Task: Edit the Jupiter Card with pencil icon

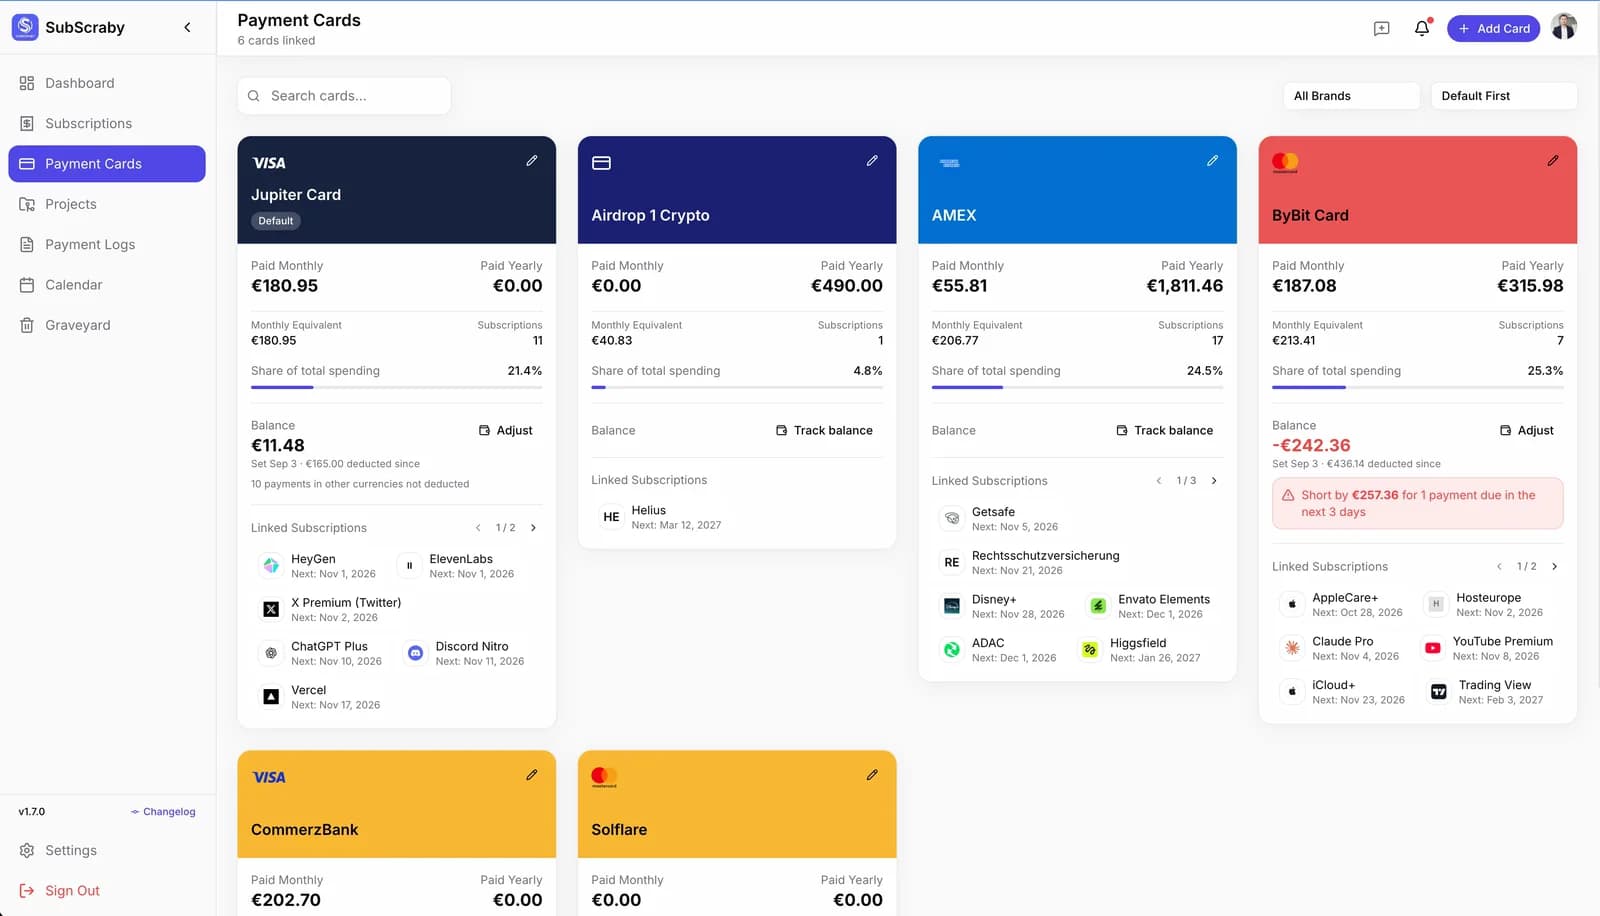Action: tap(532, 160)
